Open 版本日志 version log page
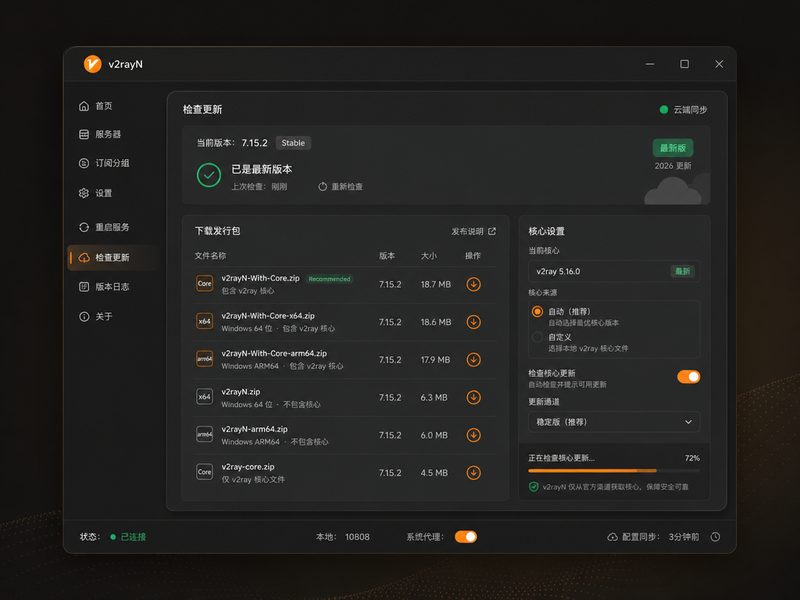The height and width of the screenshot is (600, 800). coord(104,287)
